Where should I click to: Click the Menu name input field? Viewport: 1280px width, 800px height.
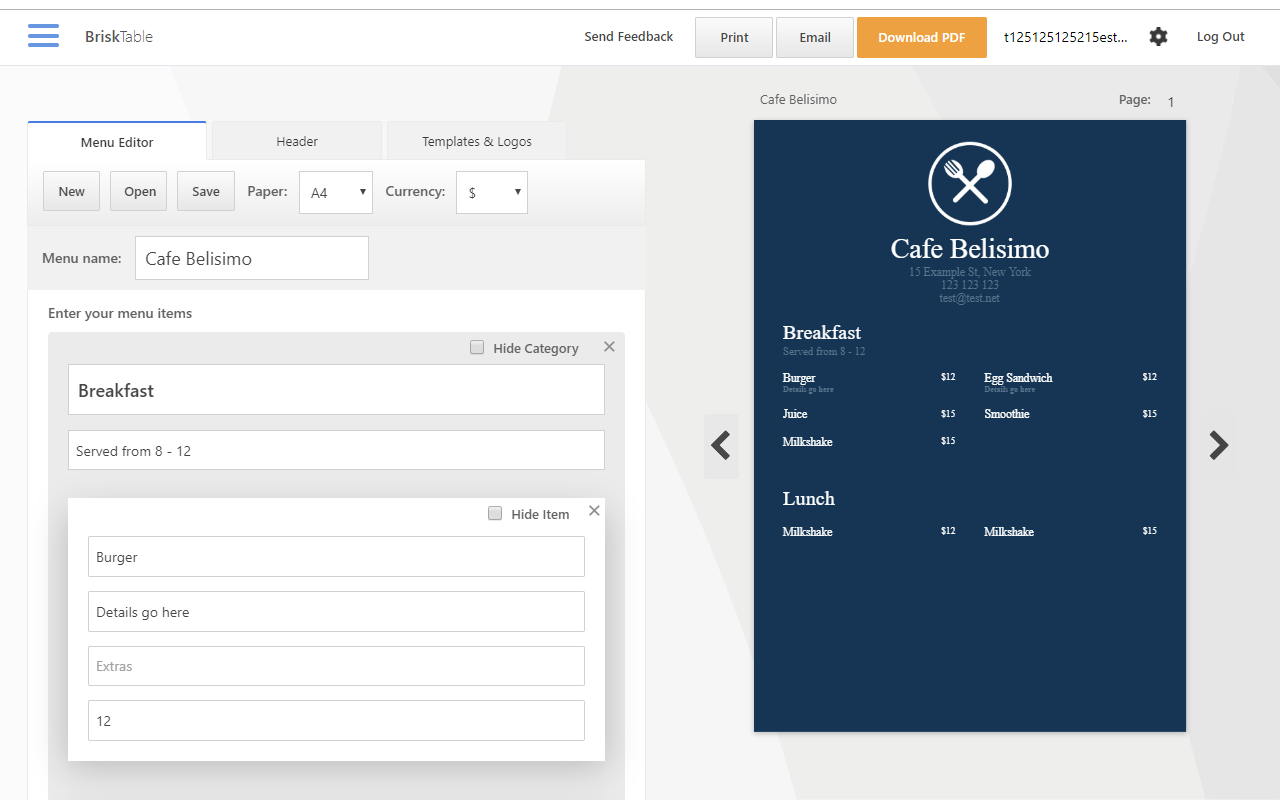coord(252,258)
